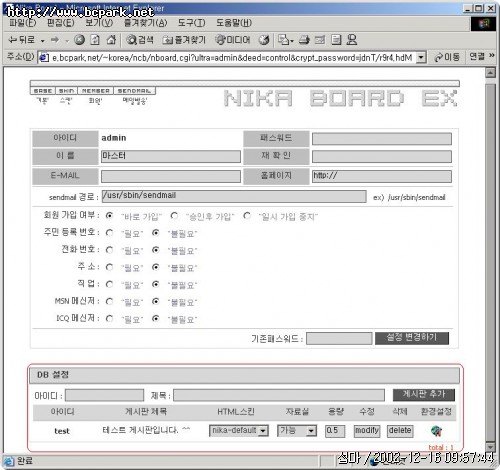Open the 도움말(H) menu

(x=234, y=23)
